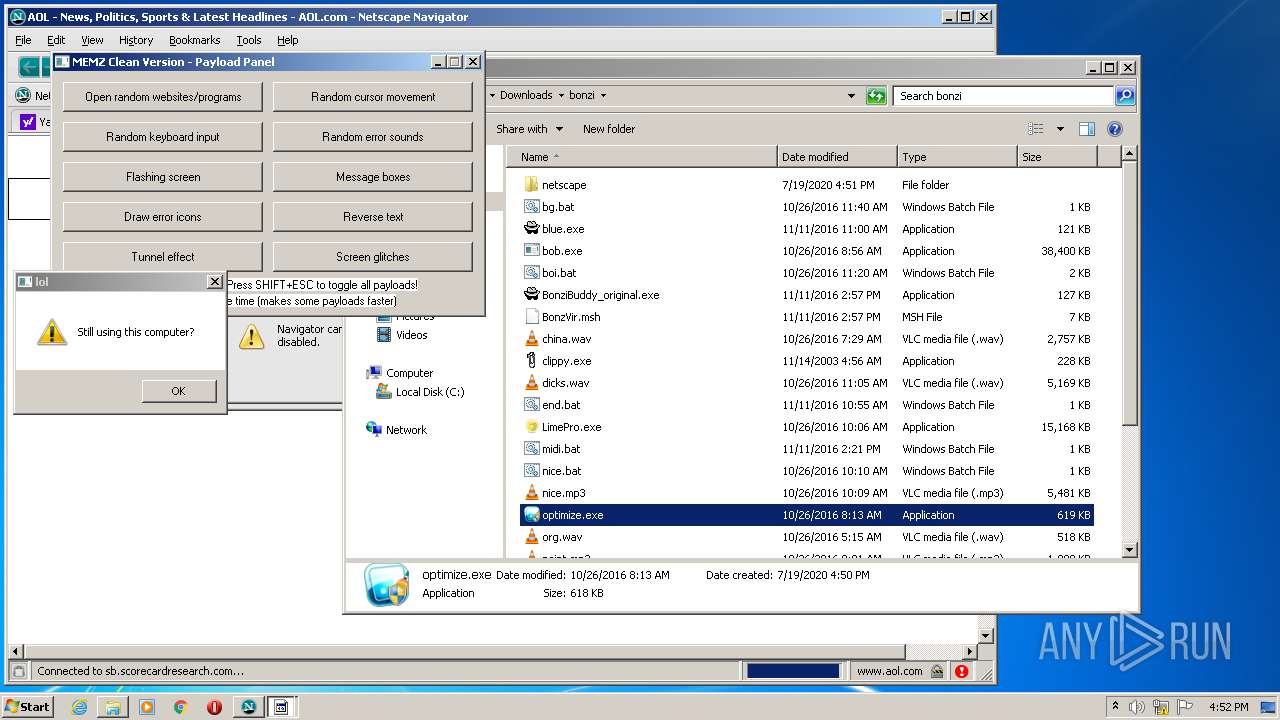Click the Action Center flag tray icon
The width and height of the screenshot is (1280, 720).
tap(1185, 707)
